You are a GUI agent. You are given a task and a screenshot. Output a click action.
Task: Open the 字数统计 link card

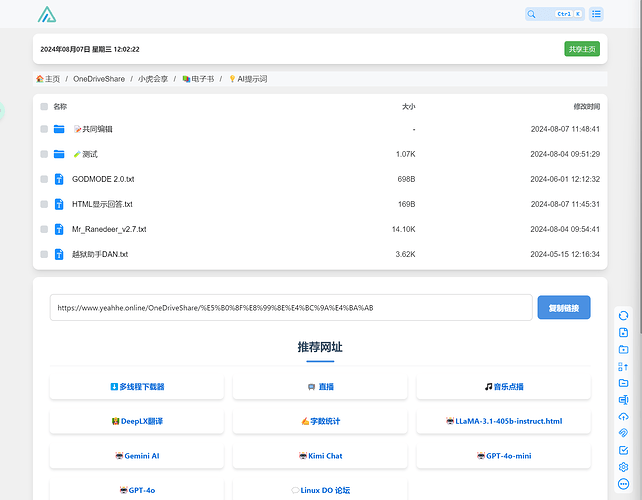320,421
